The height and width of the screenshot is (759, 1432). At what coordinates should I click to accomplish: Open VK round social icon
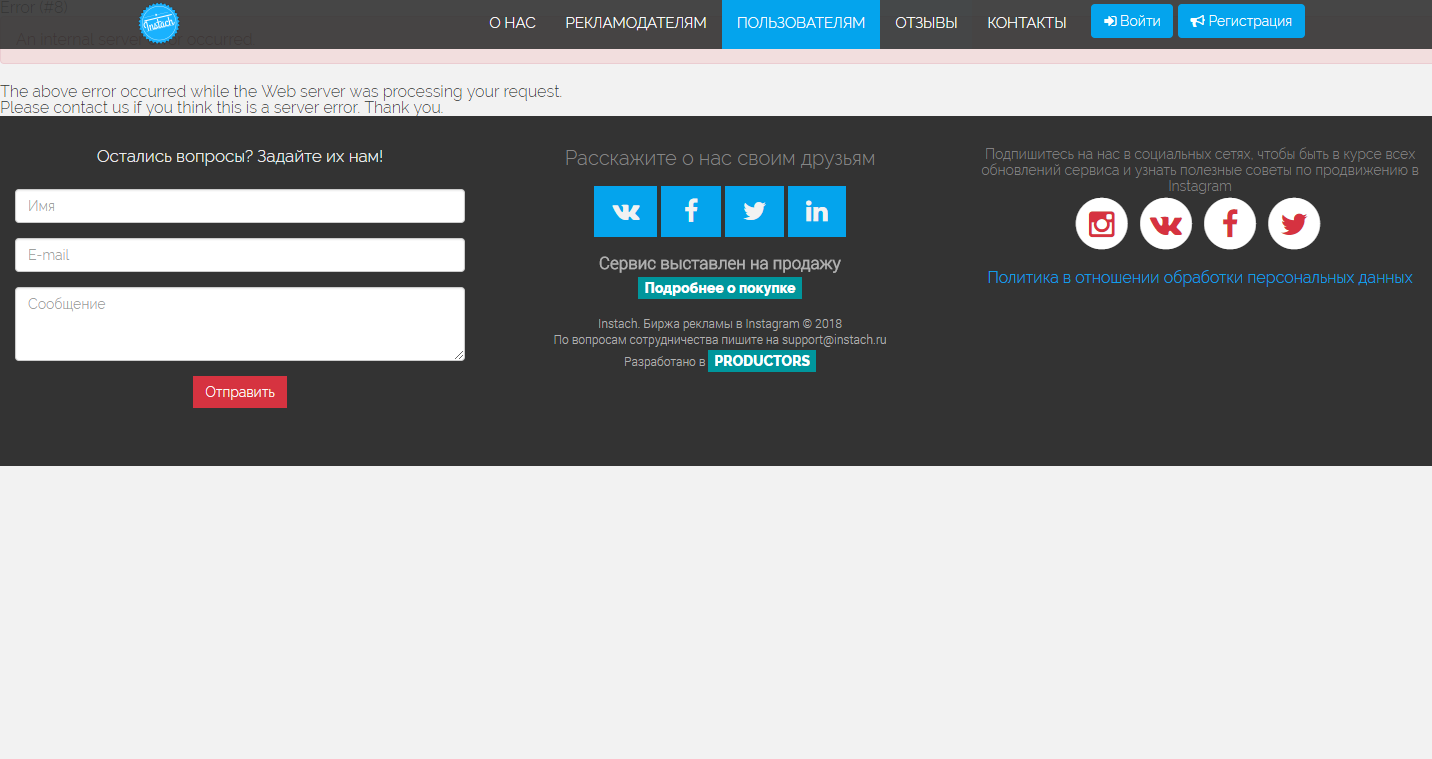pyautogui.click(x=1165, y=223)
